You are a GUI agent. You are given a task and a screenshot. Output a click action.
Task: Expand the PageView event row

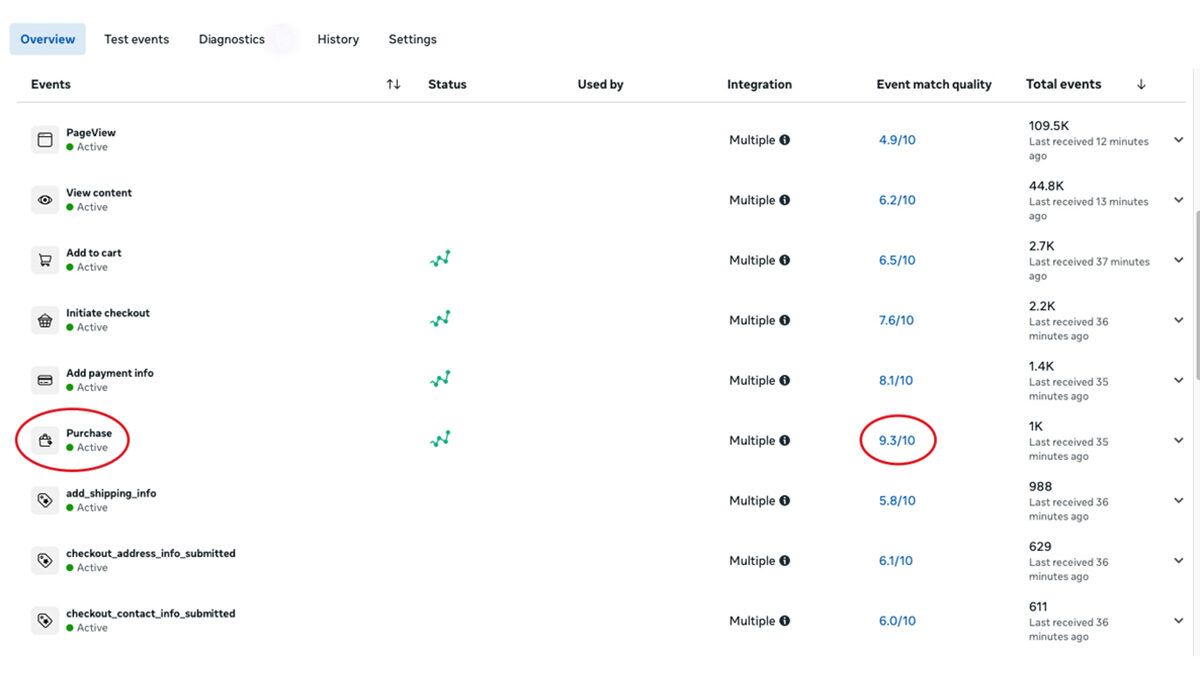pos(1178,140)
